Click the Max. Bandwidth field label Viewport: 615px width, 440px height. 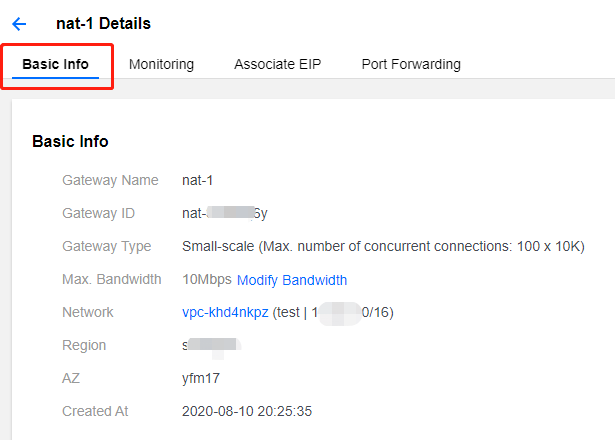coord(112,279)
